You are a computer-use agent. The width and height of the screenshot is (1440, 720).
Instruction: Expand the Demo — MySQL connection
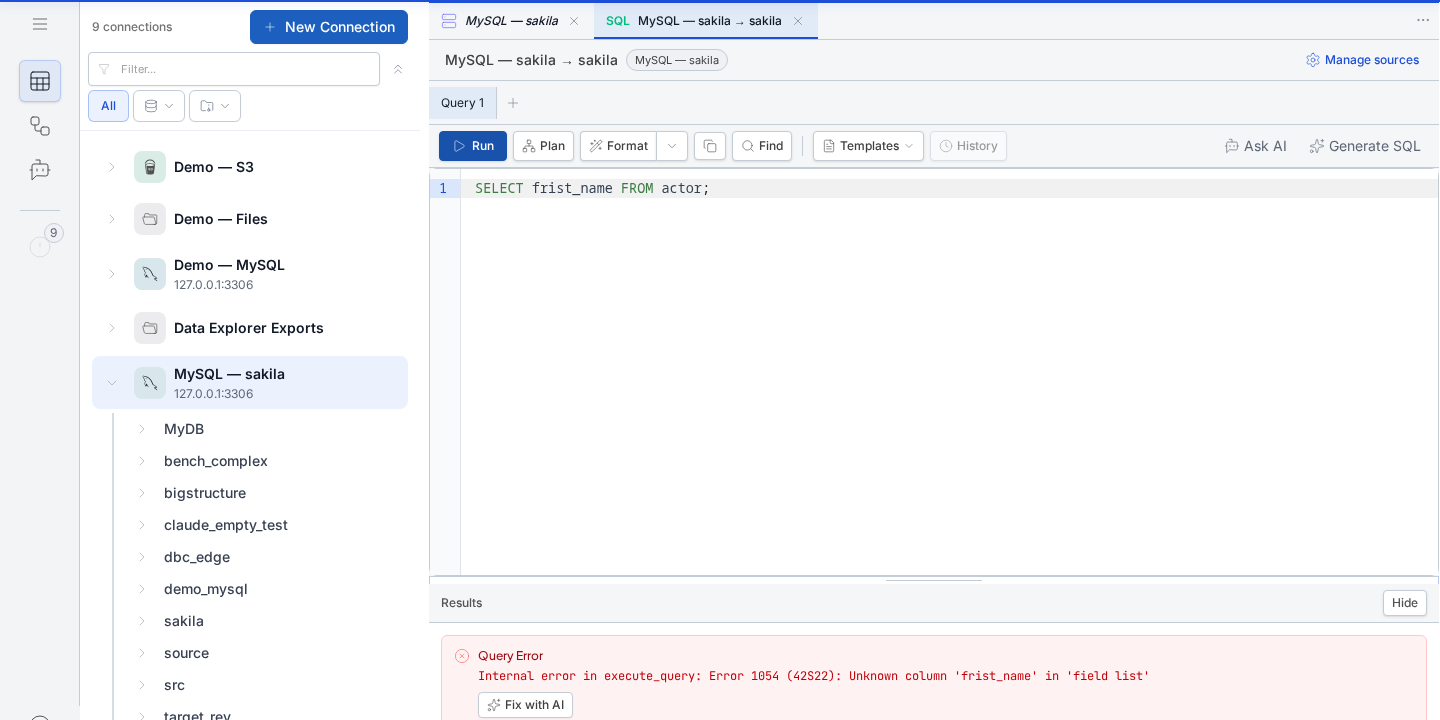112,274
